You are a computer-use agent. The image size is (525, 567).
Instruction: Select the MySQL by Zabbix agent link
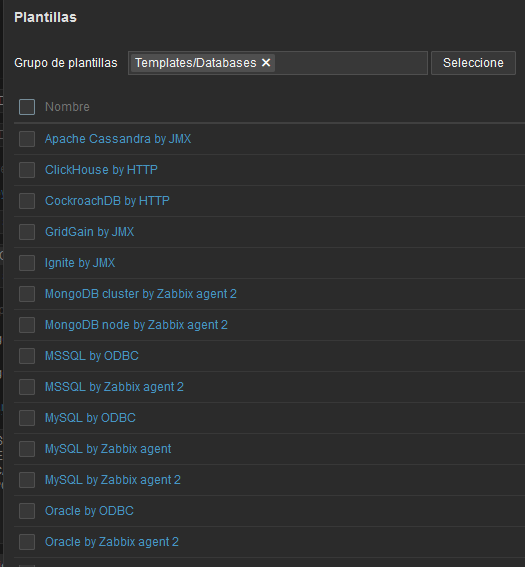click(108, 449)
